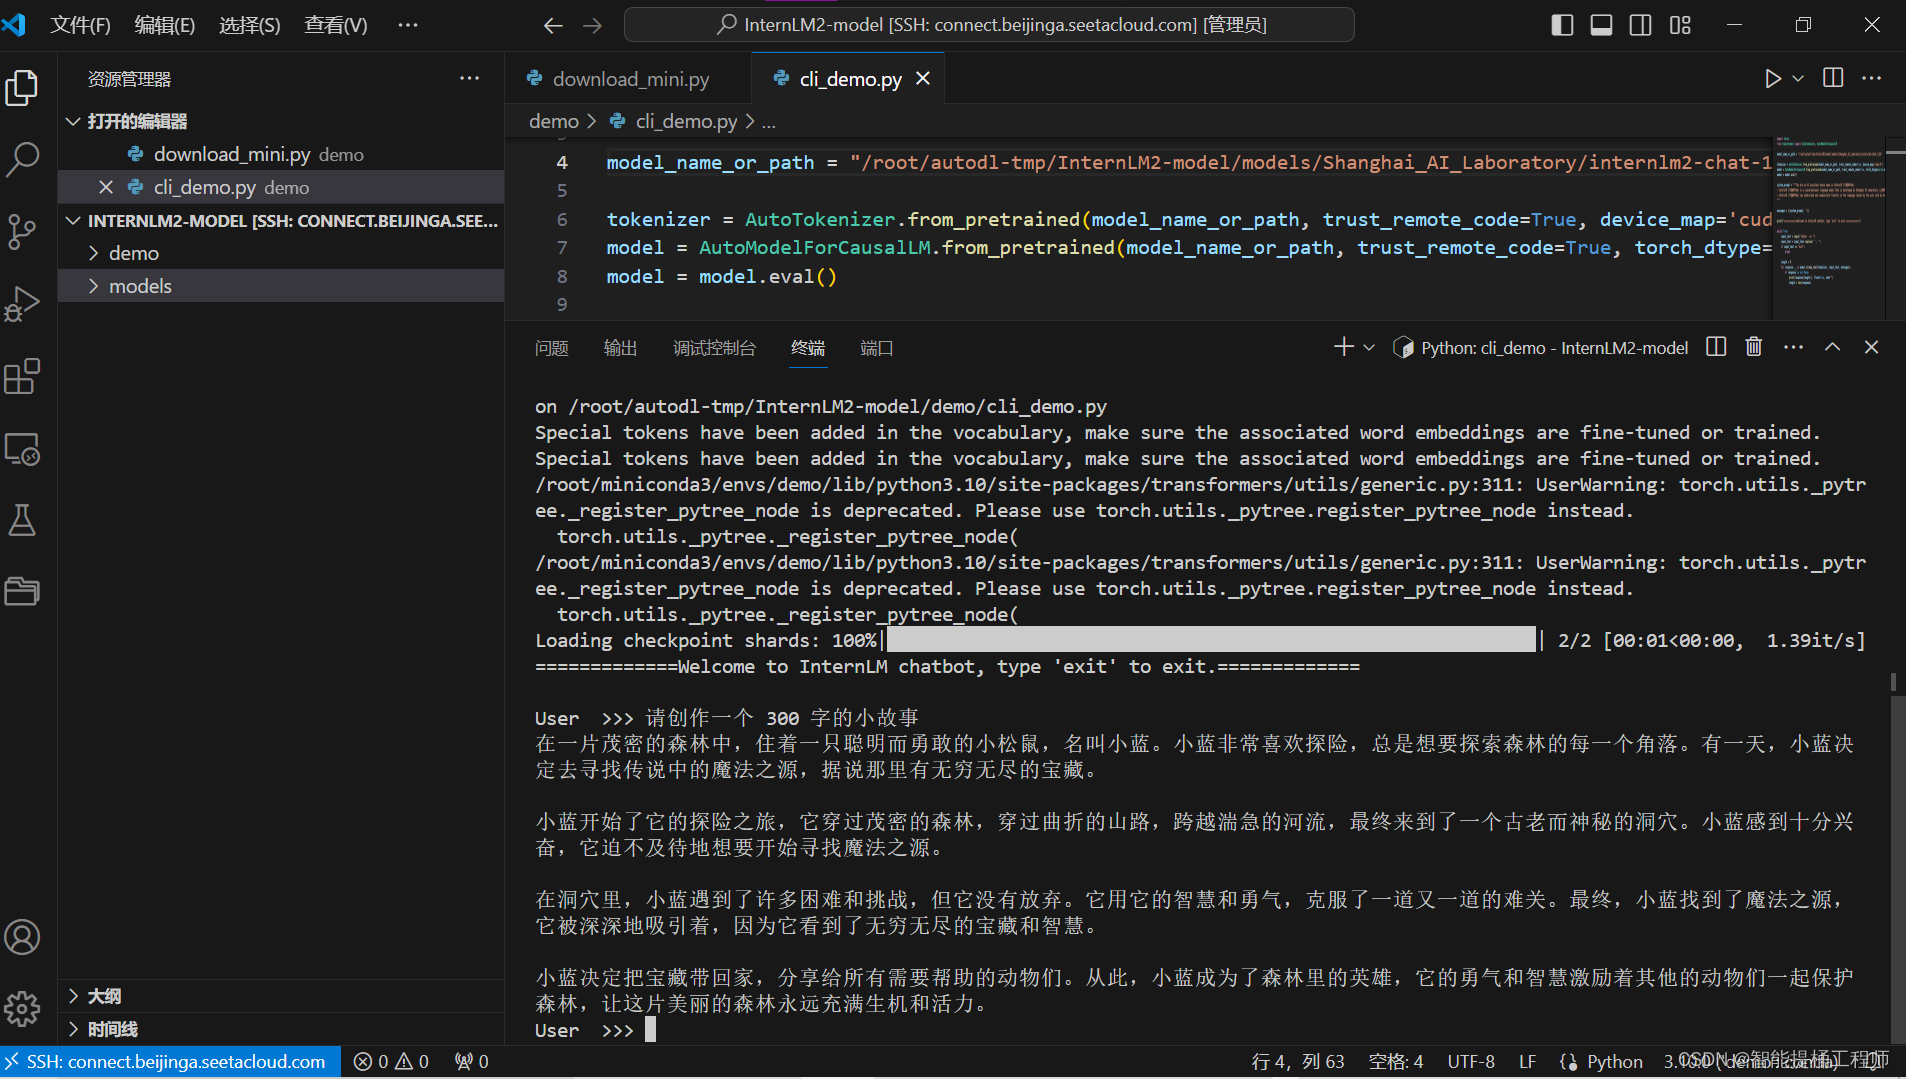Close the cli_demo.py tab
This screenshot has height=1079, width=1906.
[x=923, y=78]
